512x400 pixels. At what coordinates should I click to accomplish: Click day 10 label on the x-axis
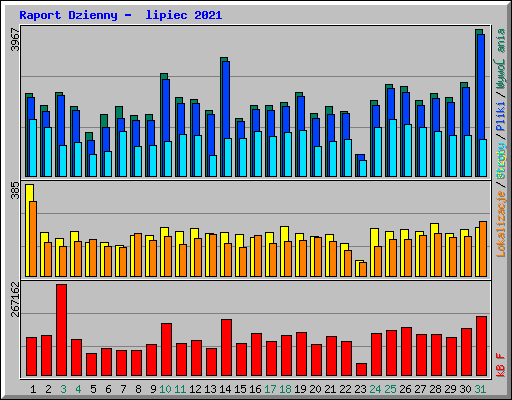pyautogui.click(x=165, y=389)
